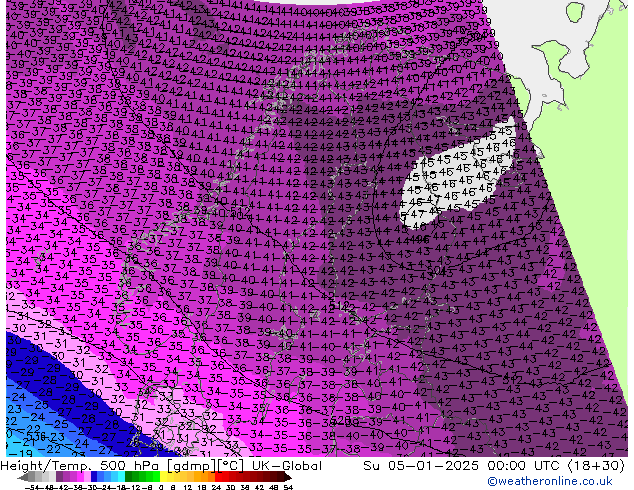The height and width of the screenshot is (490, 634).
Task: Click the 'UK-Global' model name label
Action: point(287,466)
